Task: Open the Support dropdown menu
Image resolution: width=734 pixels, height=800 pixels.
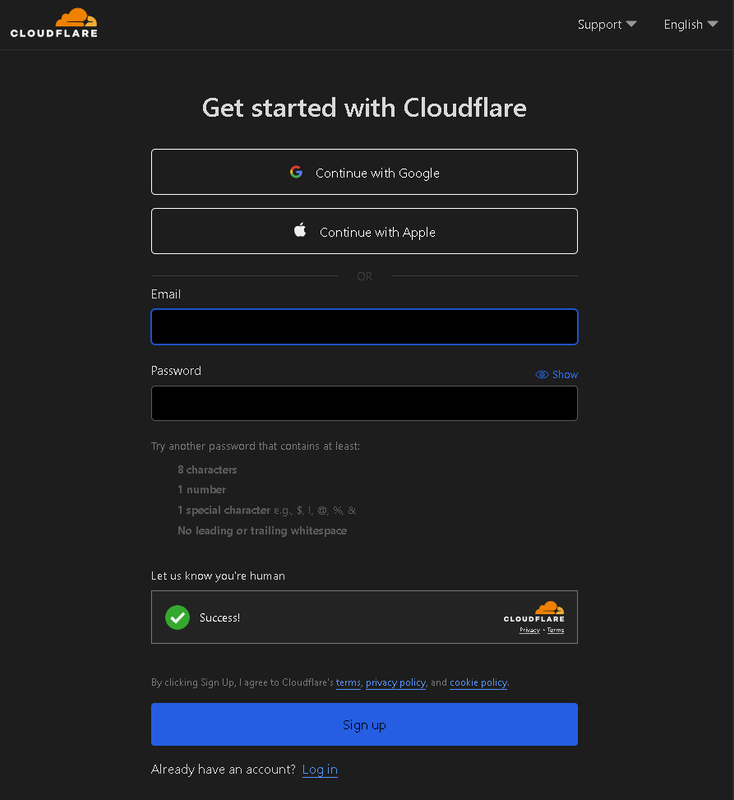Action: [x=607, y=24]
